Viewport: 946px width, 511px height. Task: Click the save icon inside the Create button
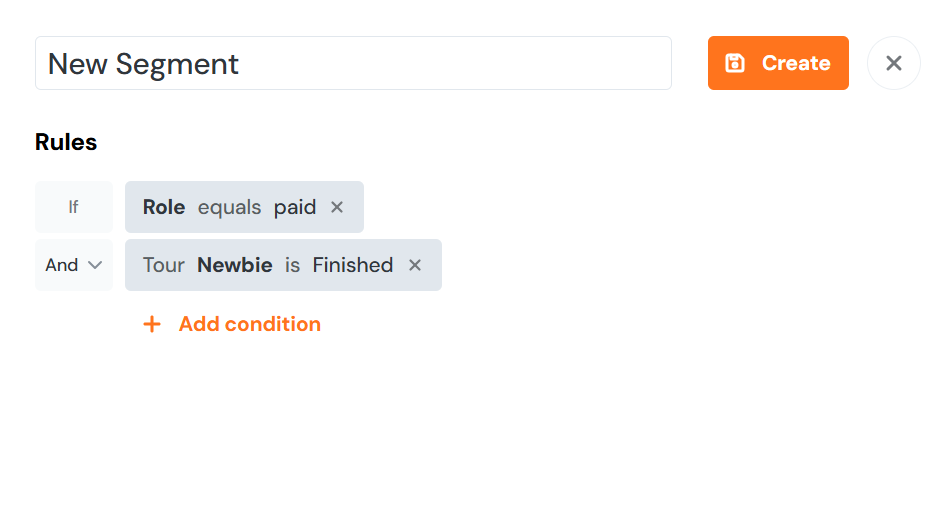735,63
